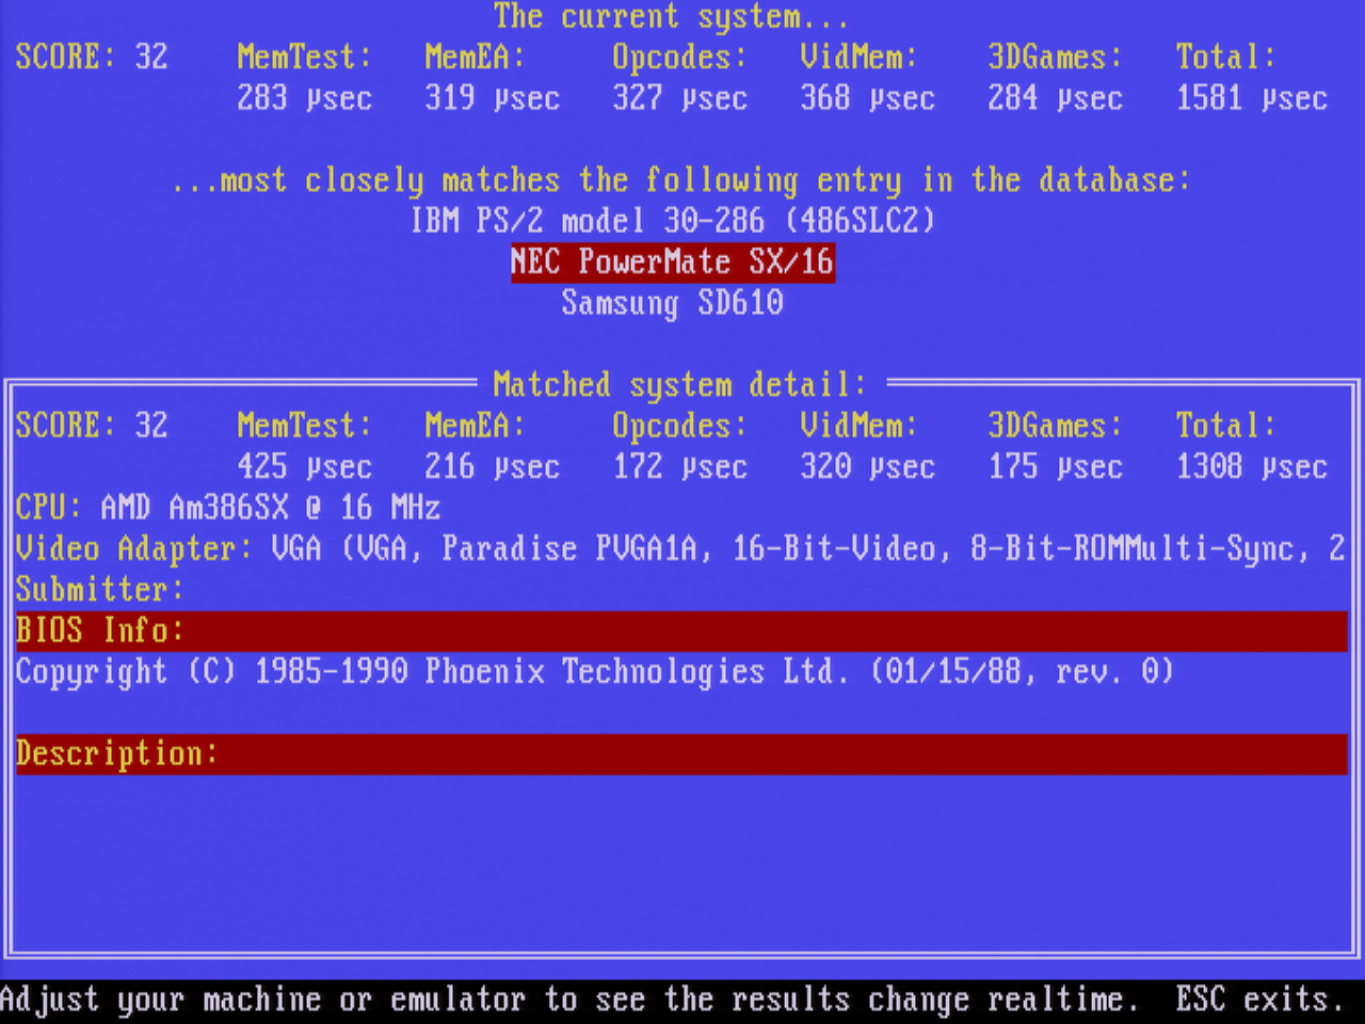Click the matched system Total 1308 µsec value
Image resolution: width=1365 pixels, height=1024 pixels.
[1251, 467]
